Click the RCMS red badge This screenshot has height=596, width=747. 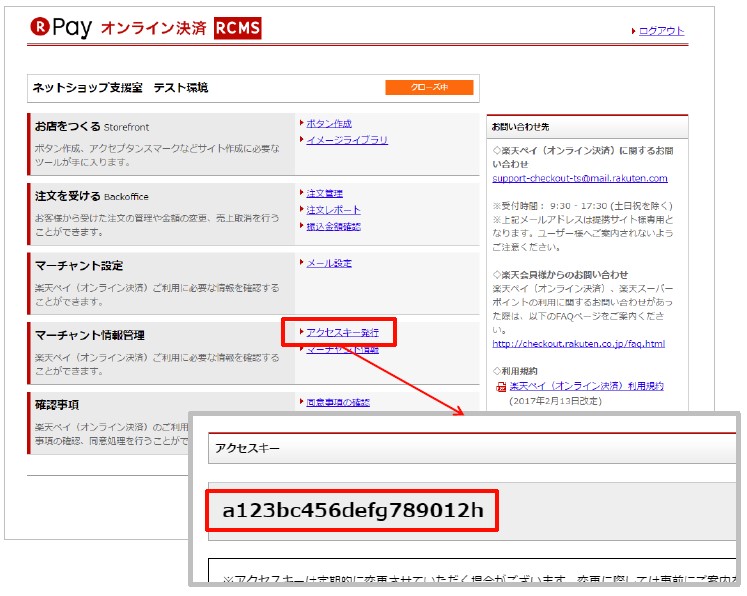coord(237,28)
